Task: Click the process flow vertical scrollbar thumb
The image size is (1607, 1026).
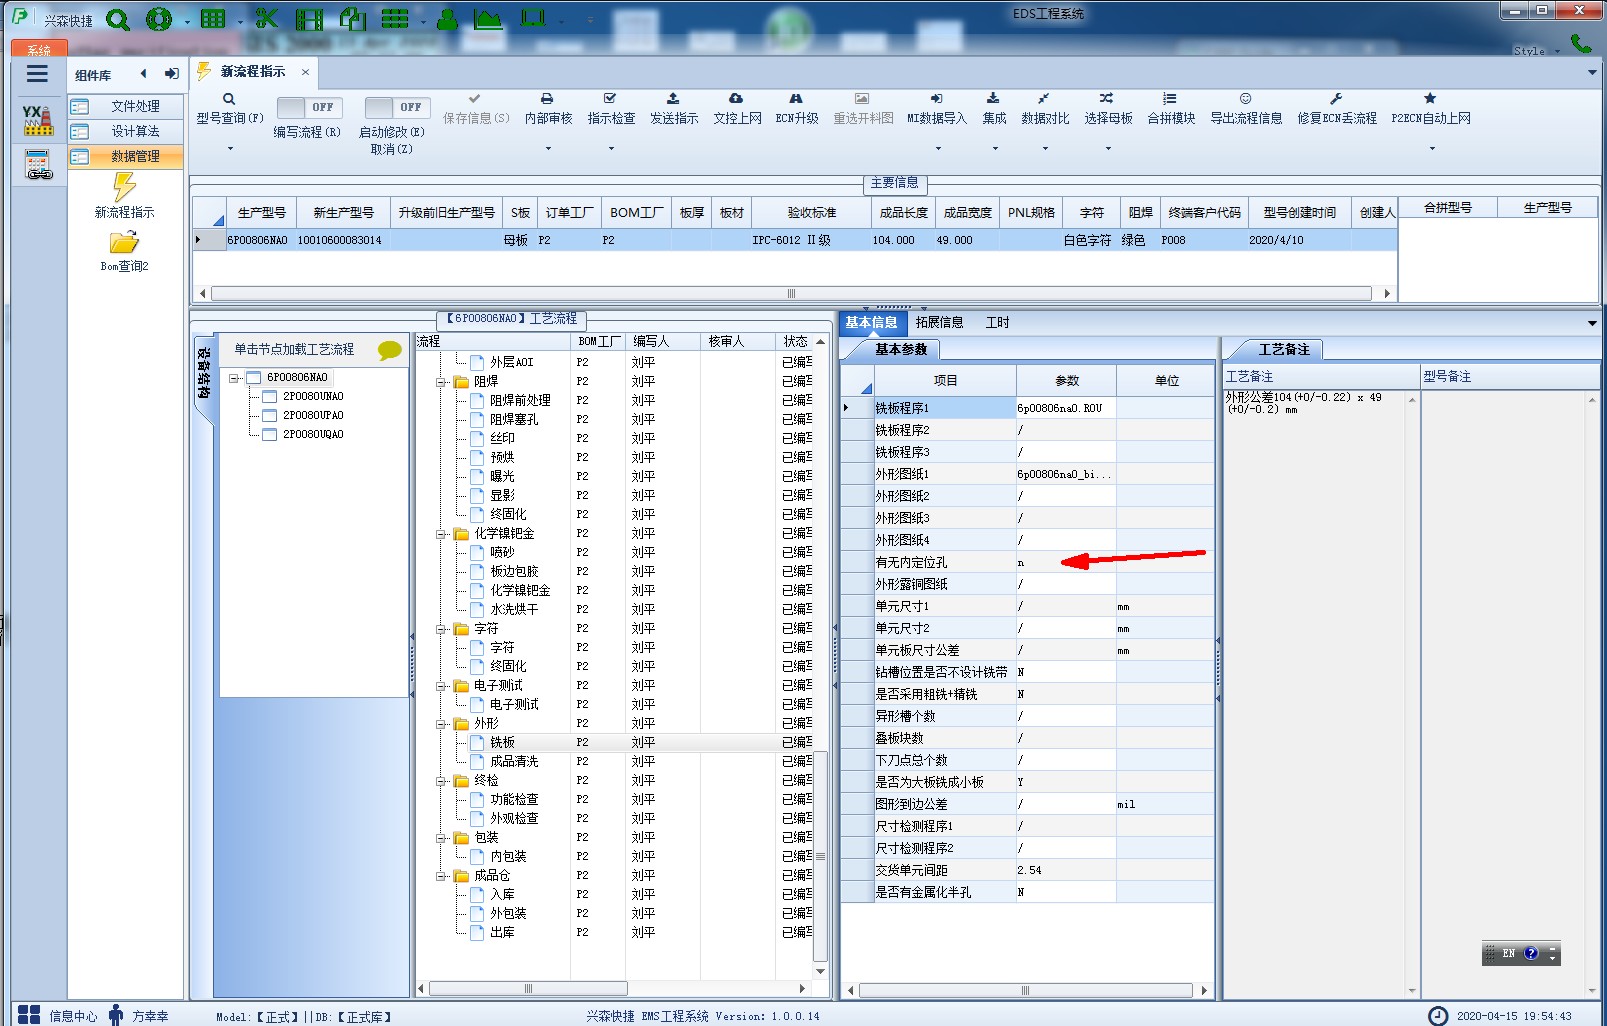Action: click(x=821, y=857)
